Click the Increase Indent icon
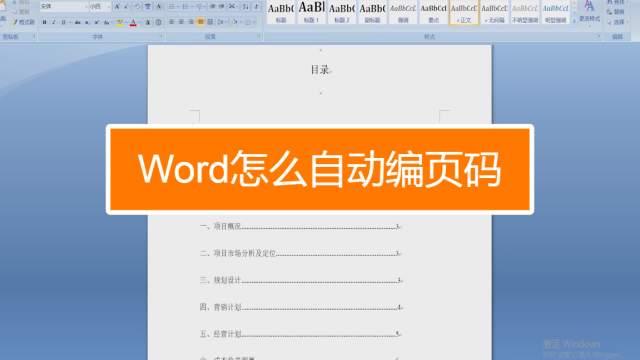Image resolution: width=640 pixels, height=360 pixels. point(222,7)
